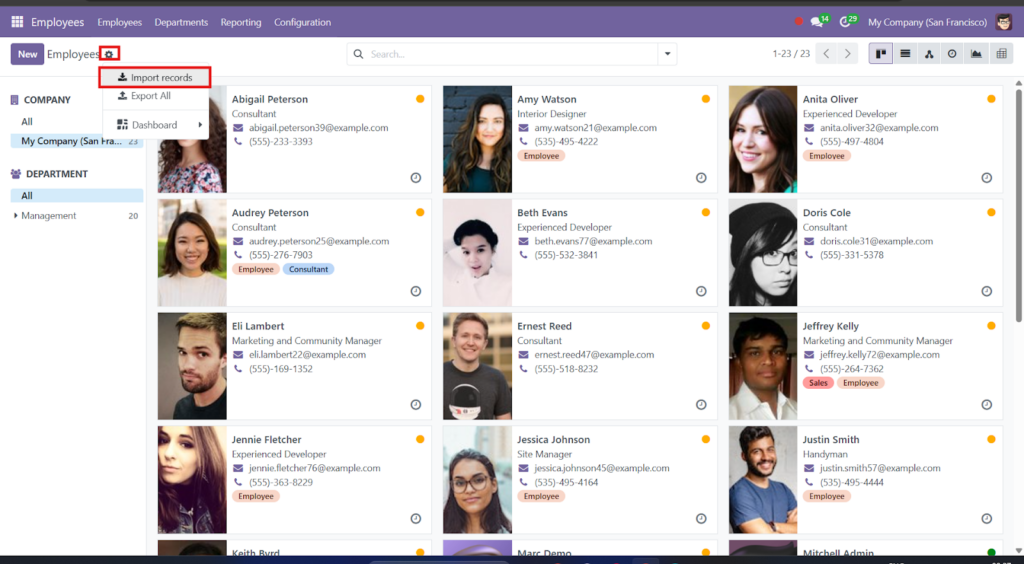Click phone number (555)-169-1352
1024x564 pixels.
[x=281, y=369]
